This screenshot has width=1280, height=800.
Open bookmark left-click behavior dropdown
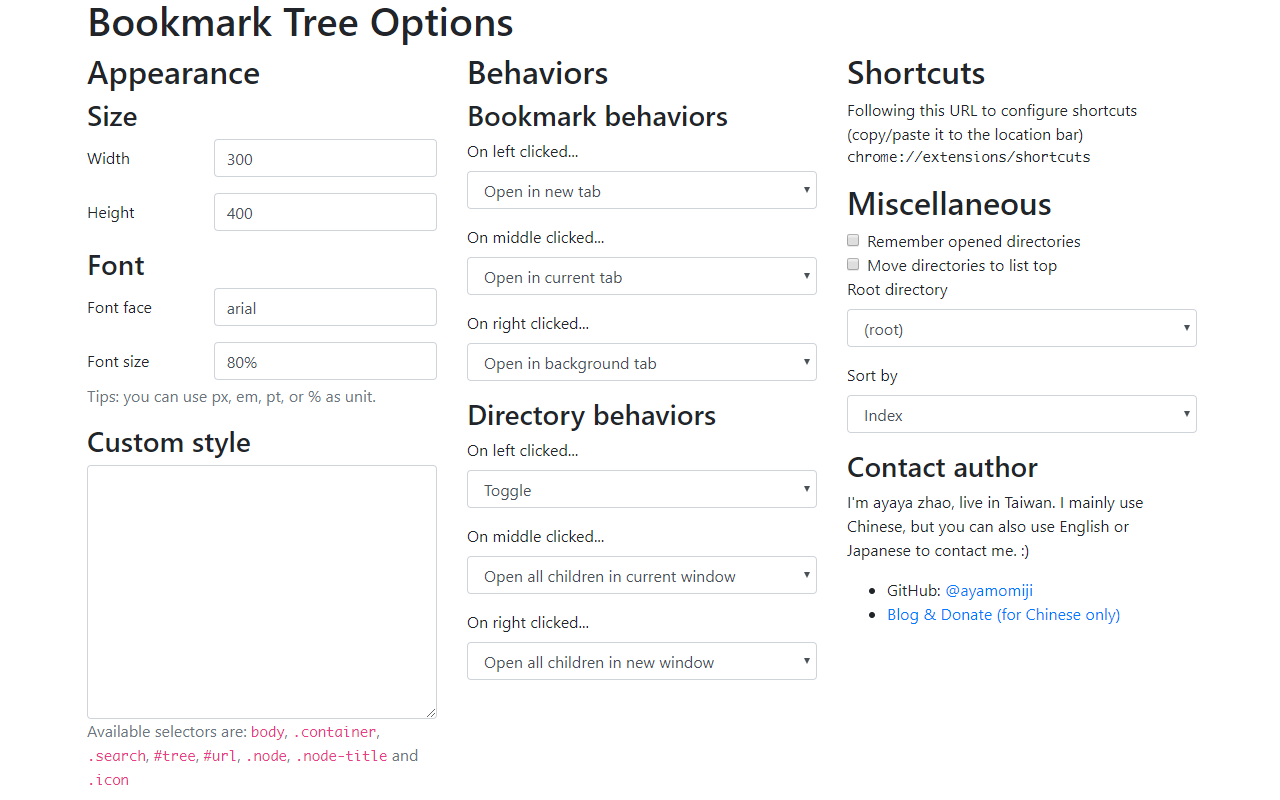coord(641,191)
